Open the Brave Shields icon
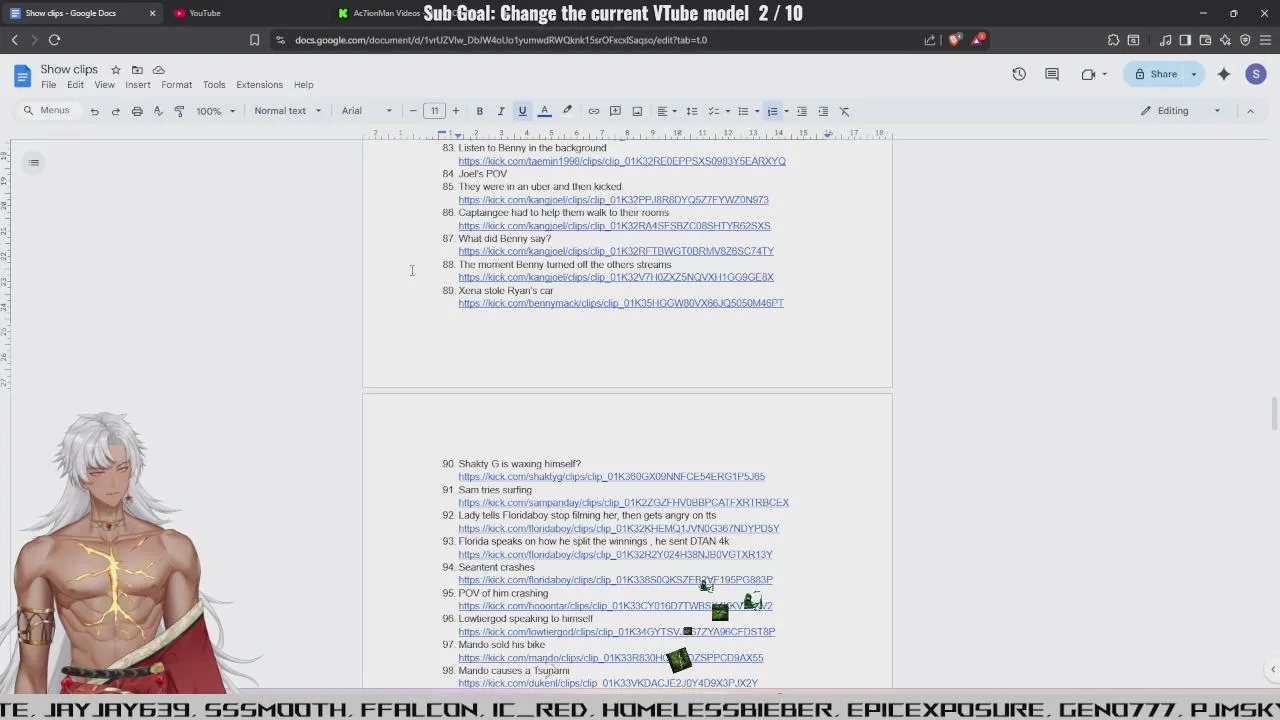 point(954,40)
